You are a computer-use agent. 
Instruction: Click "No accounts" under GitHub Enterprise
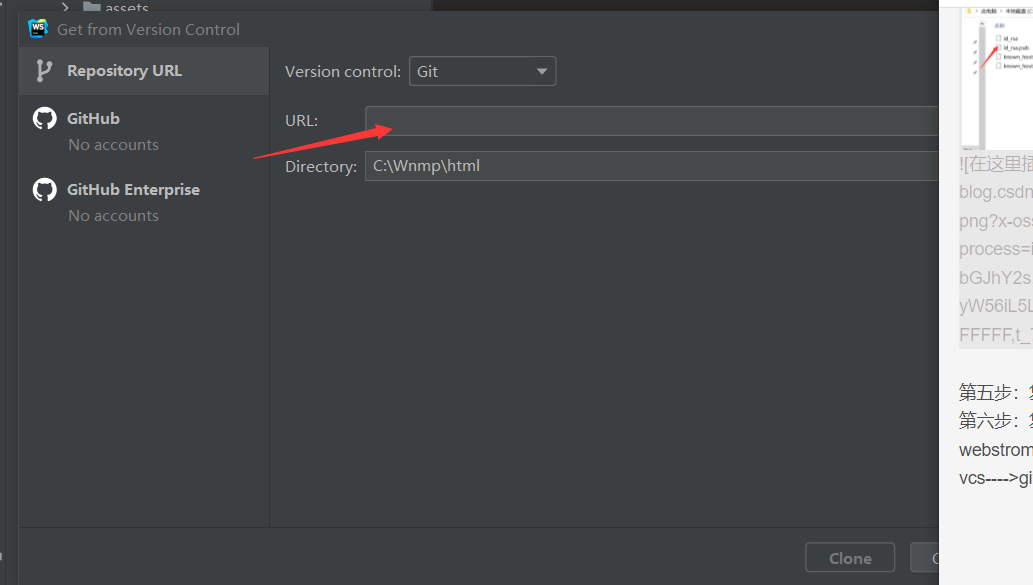click(x=113, y=216)
